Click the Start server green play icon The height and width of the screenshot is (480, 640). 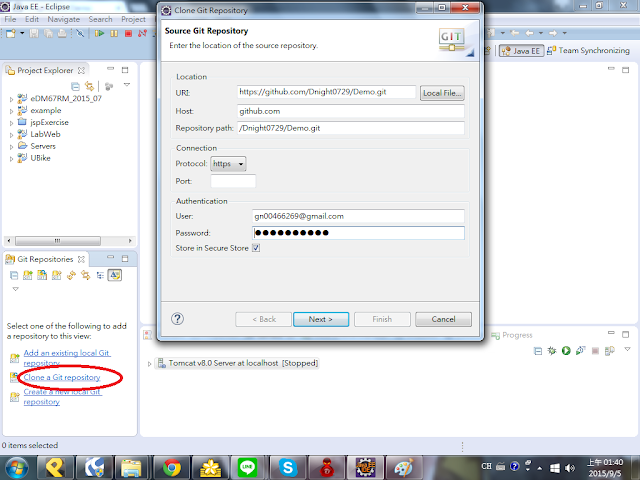[566, 351]
